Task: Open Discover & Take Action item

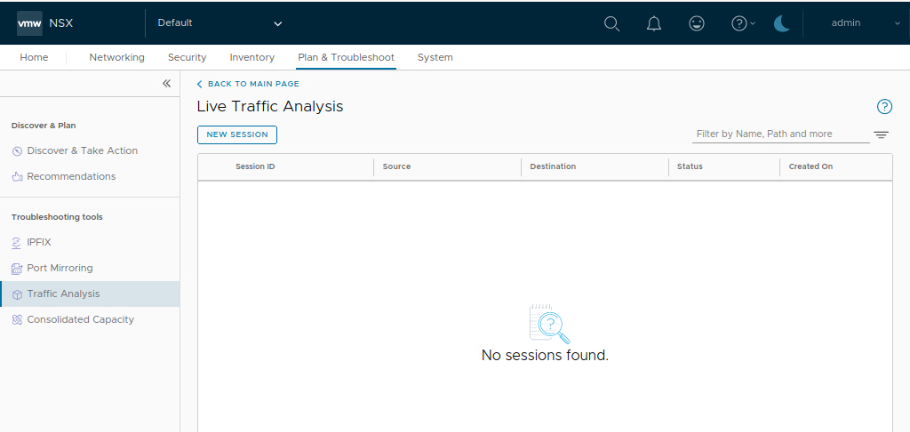Action: (82, 151)
